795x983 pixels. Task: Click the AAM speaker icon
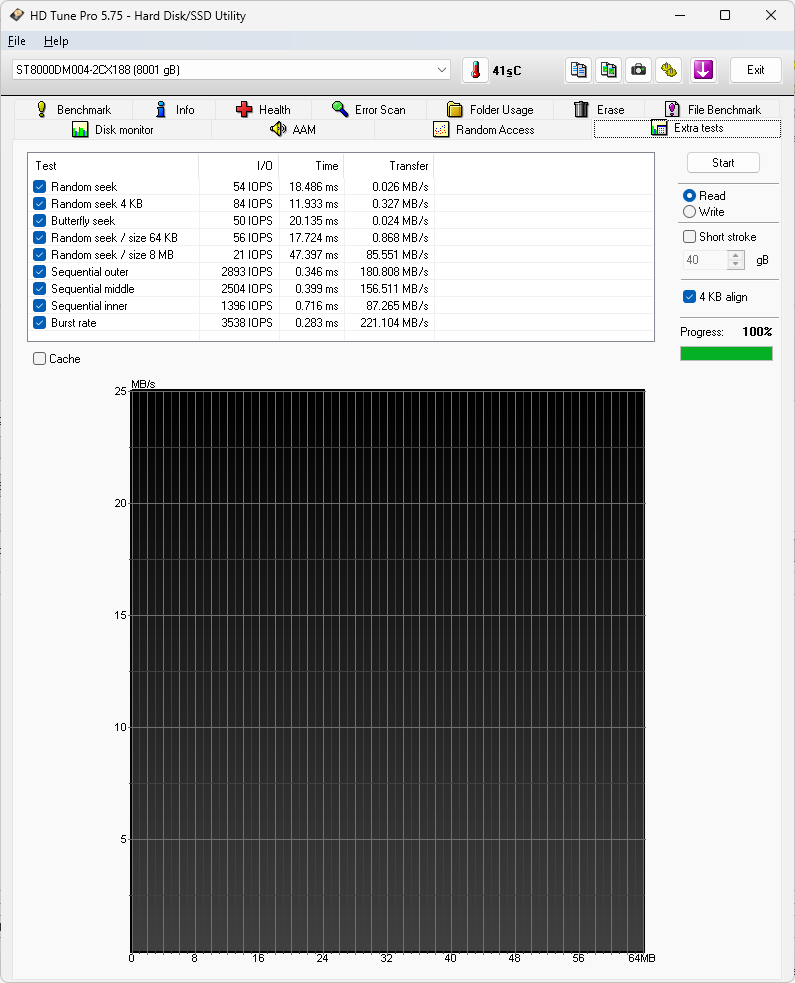(278, 129)
